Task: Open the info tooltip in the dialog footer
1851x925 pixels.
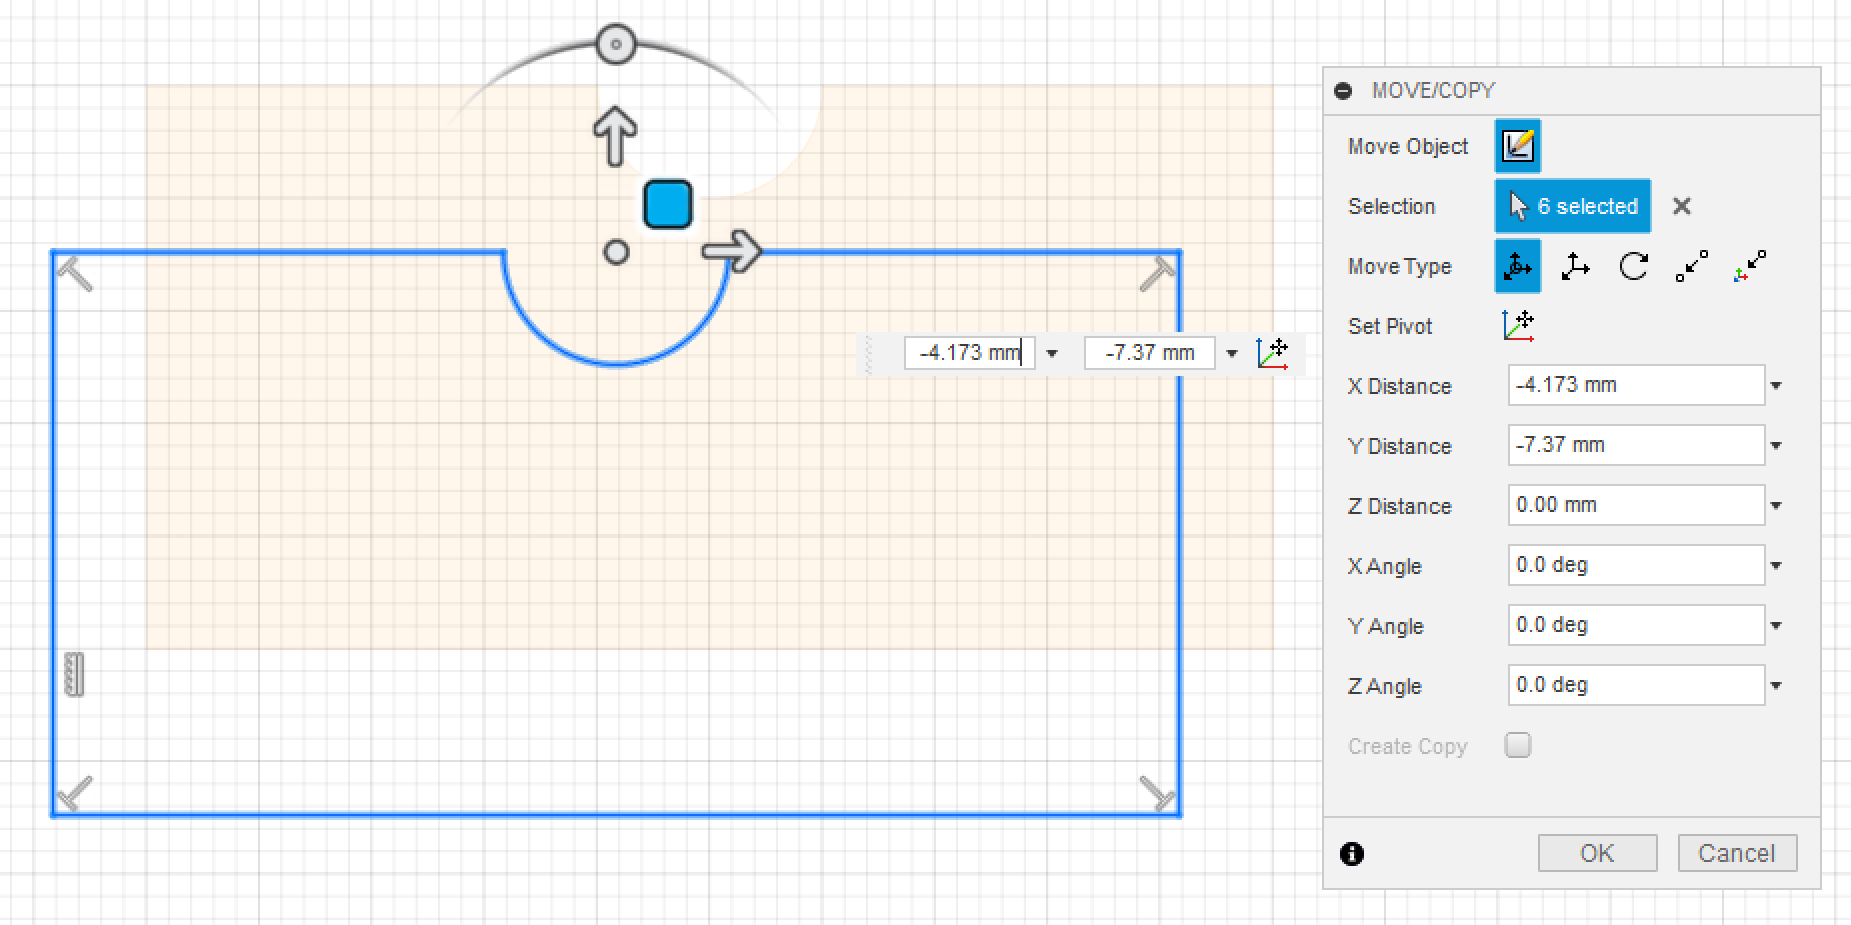Action: (1351, 853)
